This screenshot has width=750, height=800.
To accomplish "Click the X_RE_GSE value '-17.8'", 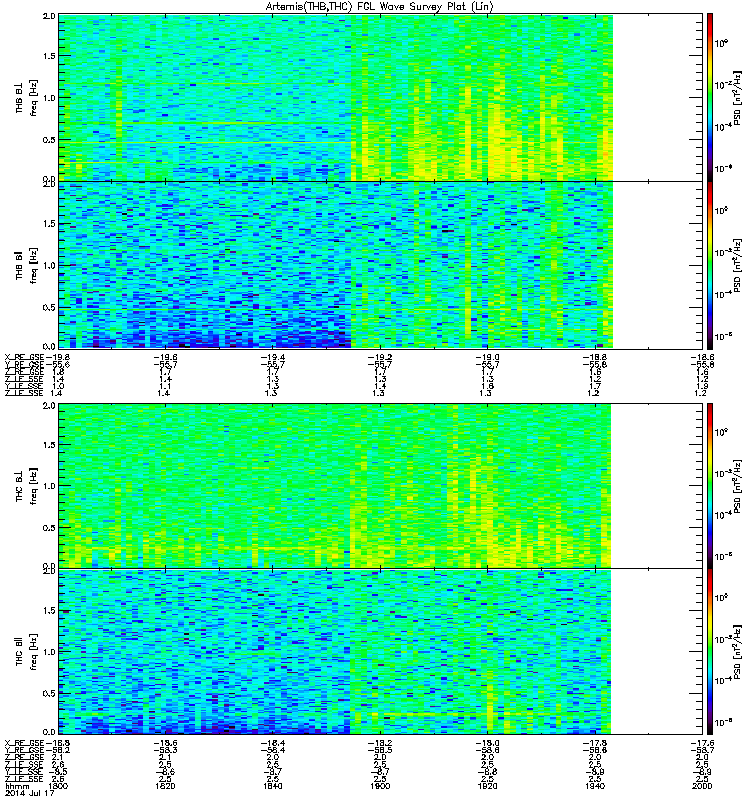I will [x=595, y=743].
